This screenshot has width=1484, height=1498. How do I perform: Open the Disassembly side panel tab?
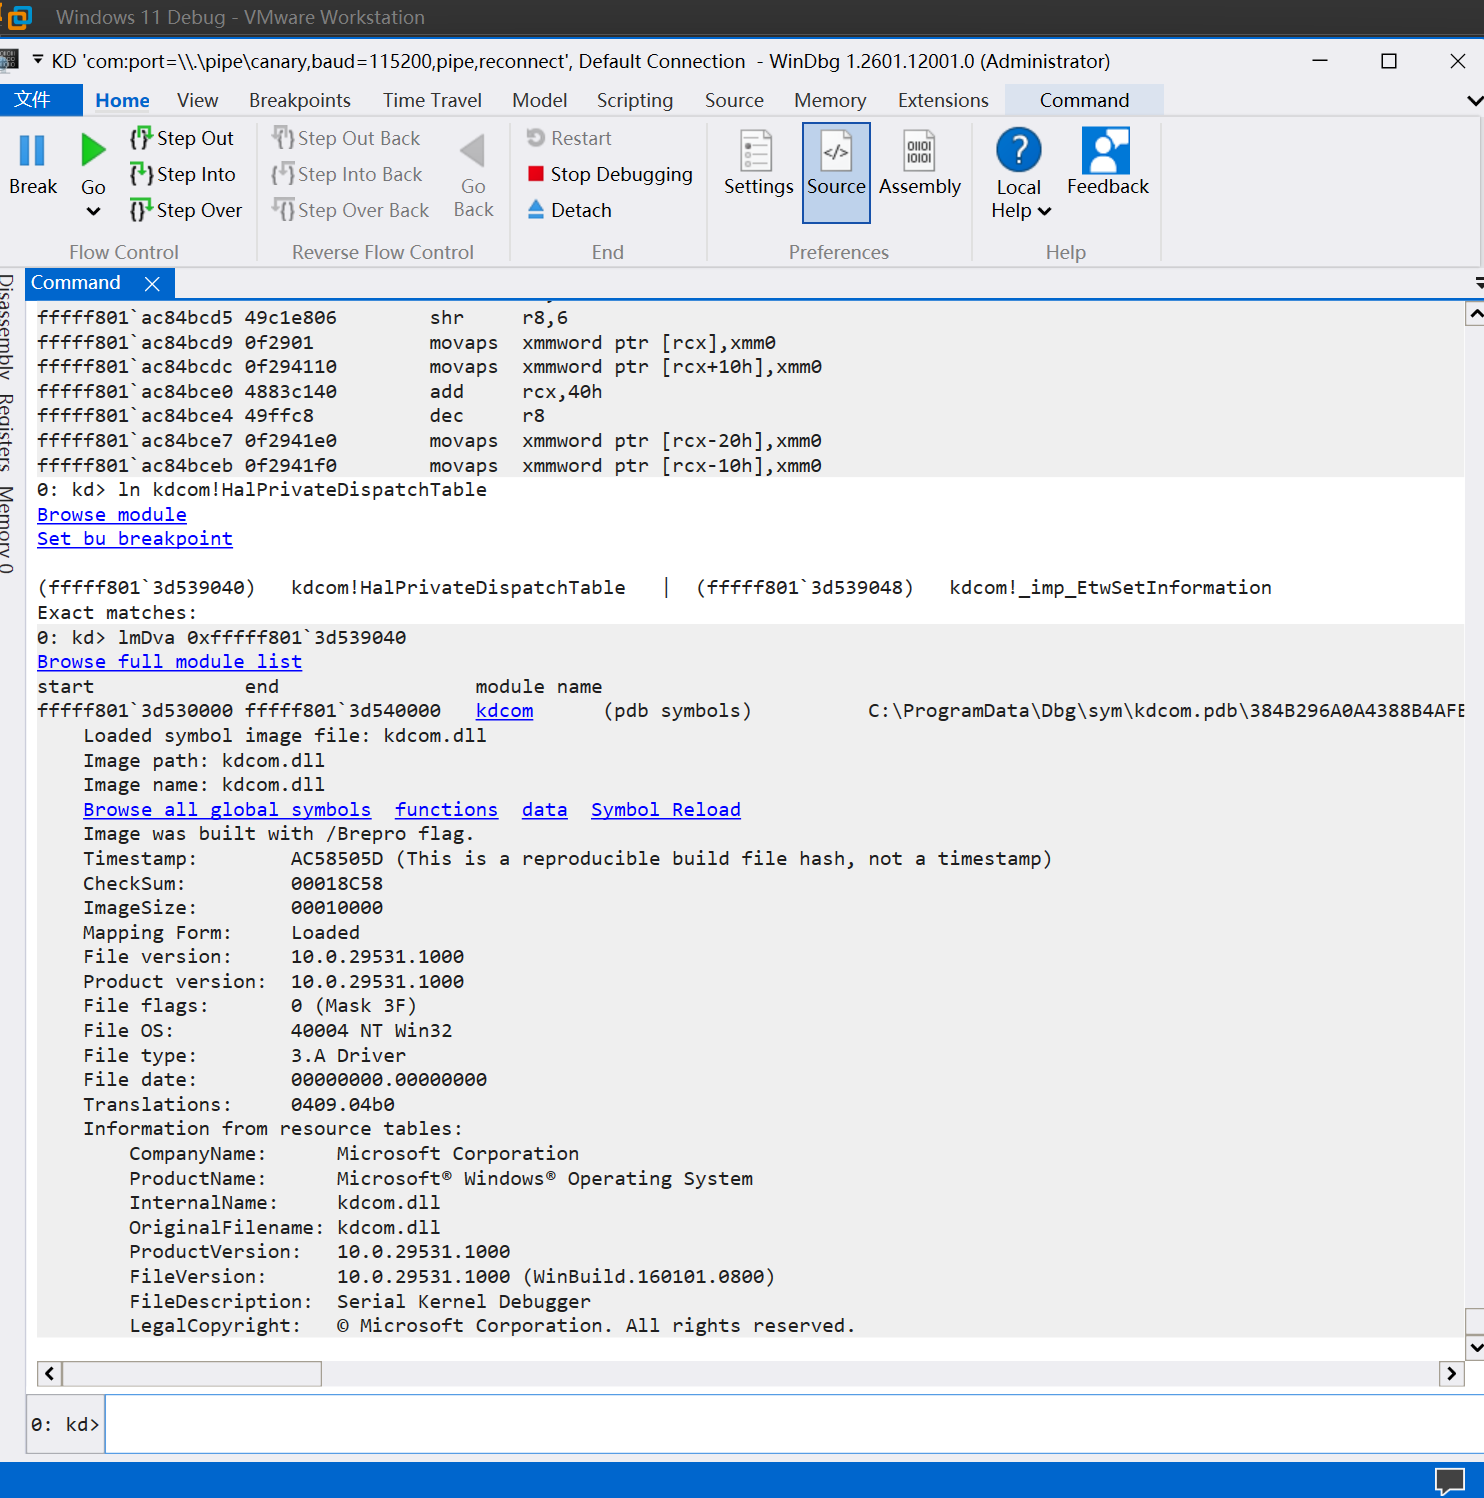[7, 327]
